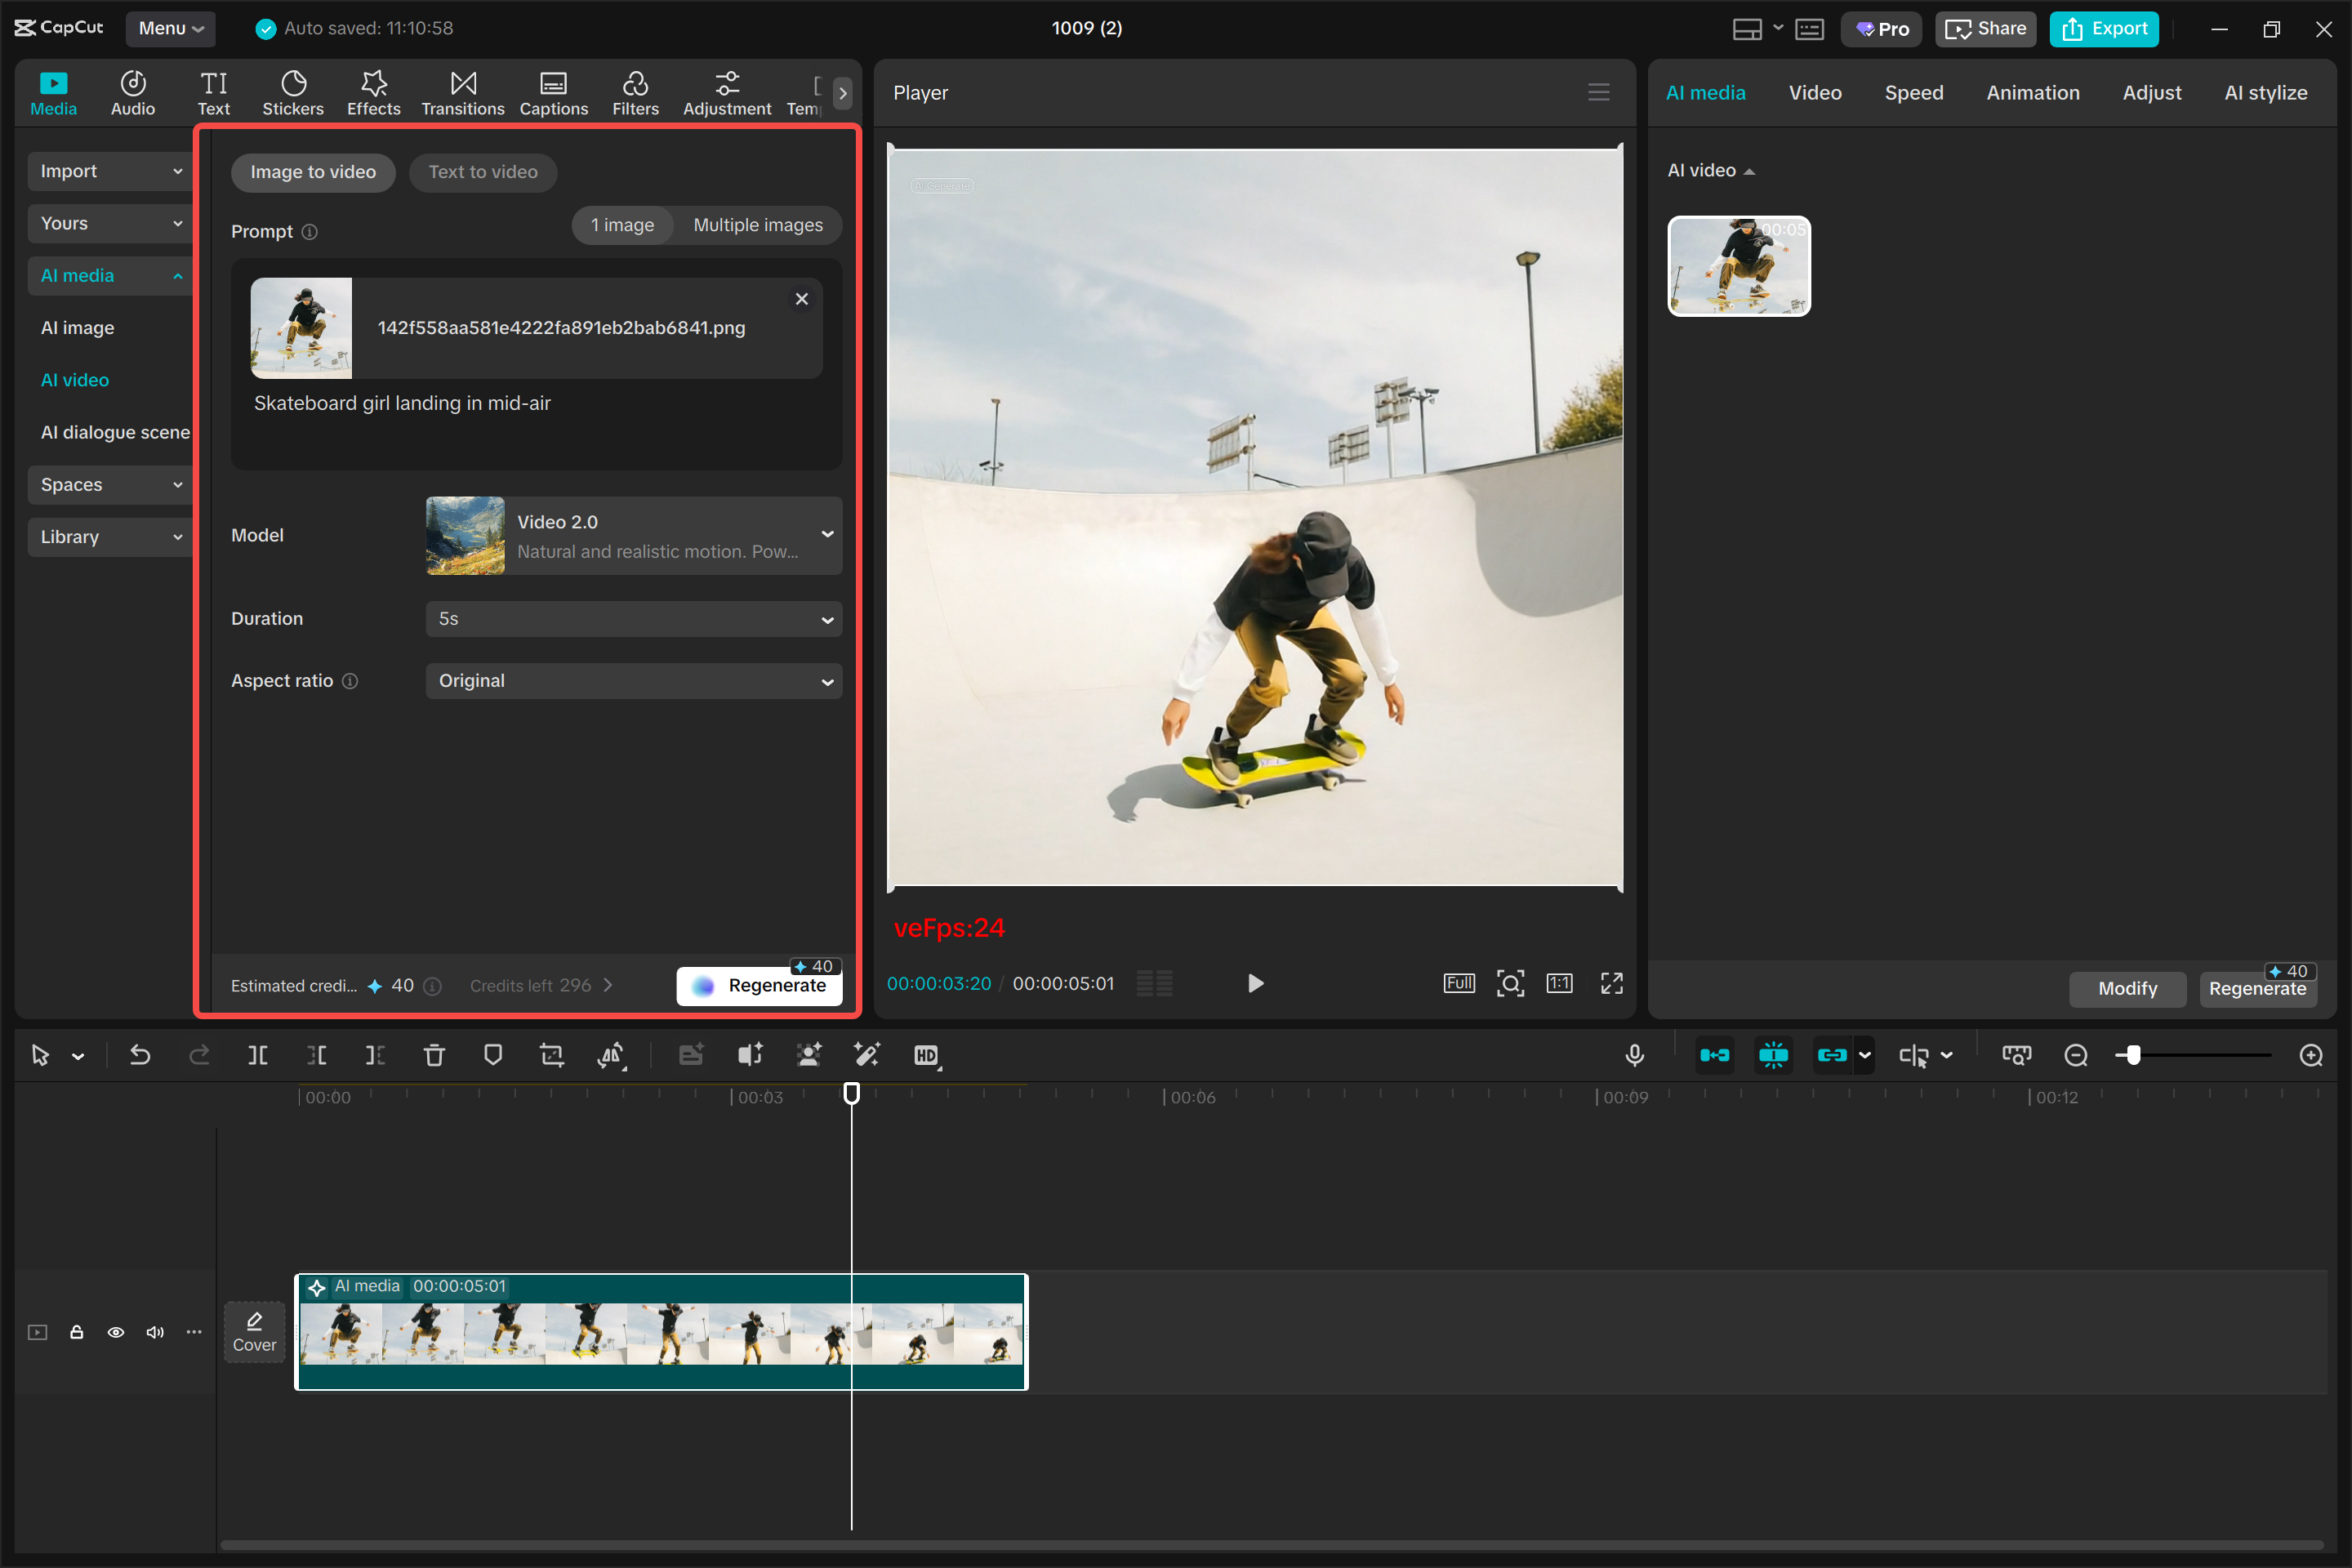Expand the Duration dropdown set to 5s
Image resolution: width=2352 pixels, height=1568 pixels.
[x=633, y=619]
